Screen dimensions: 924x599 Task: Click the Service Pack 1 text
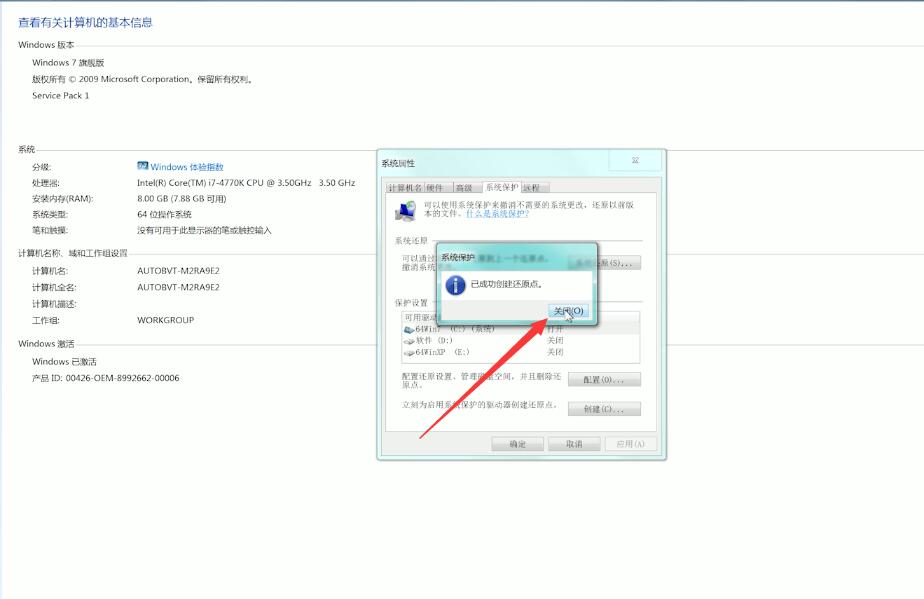coord(61,96)
